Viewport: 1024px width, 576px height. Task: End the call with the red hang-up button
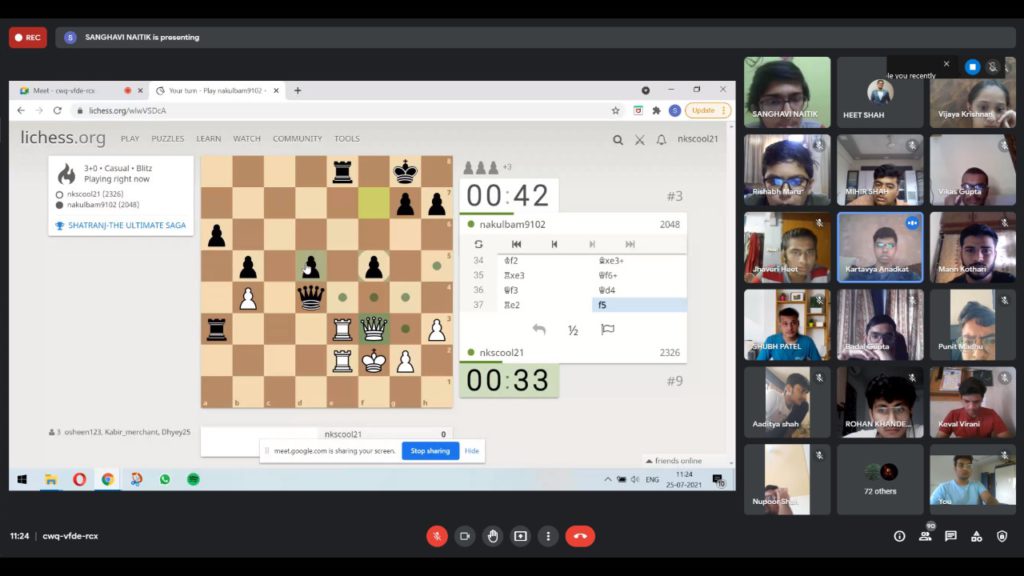coord(580,536)
